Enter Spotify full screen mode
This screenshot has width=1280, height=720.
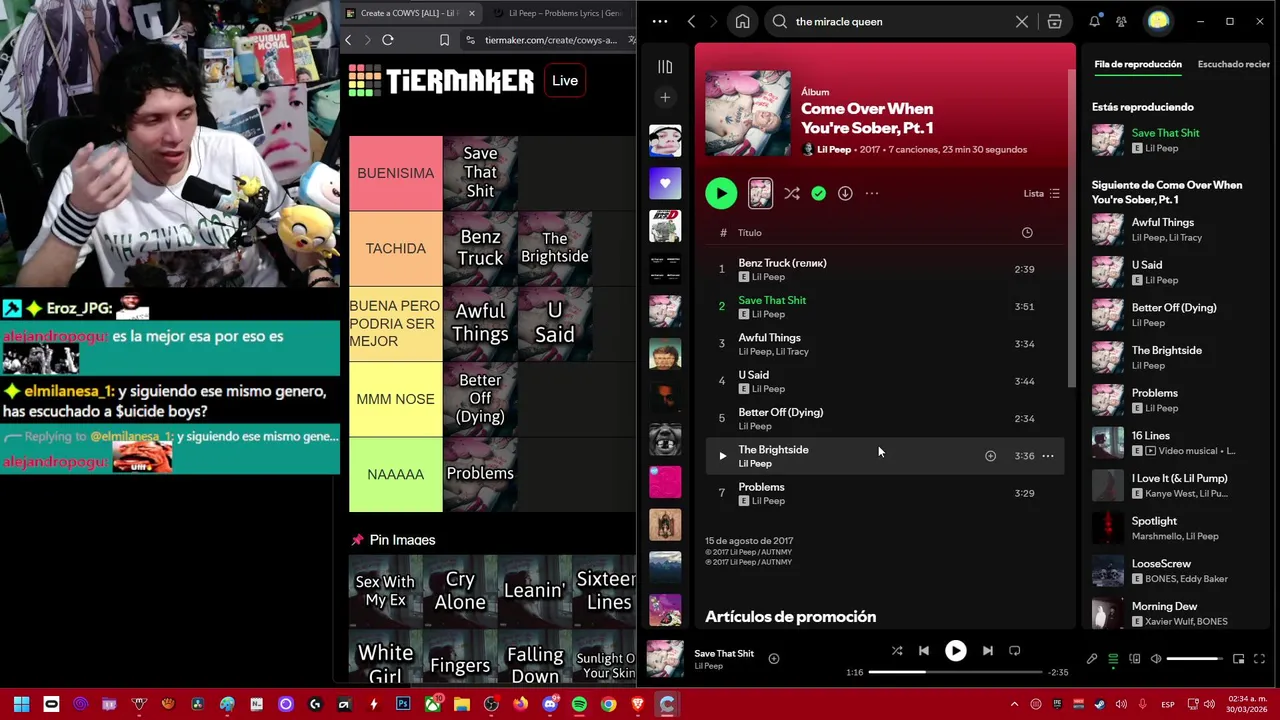pyautogui.click(x=1259, y=659)
